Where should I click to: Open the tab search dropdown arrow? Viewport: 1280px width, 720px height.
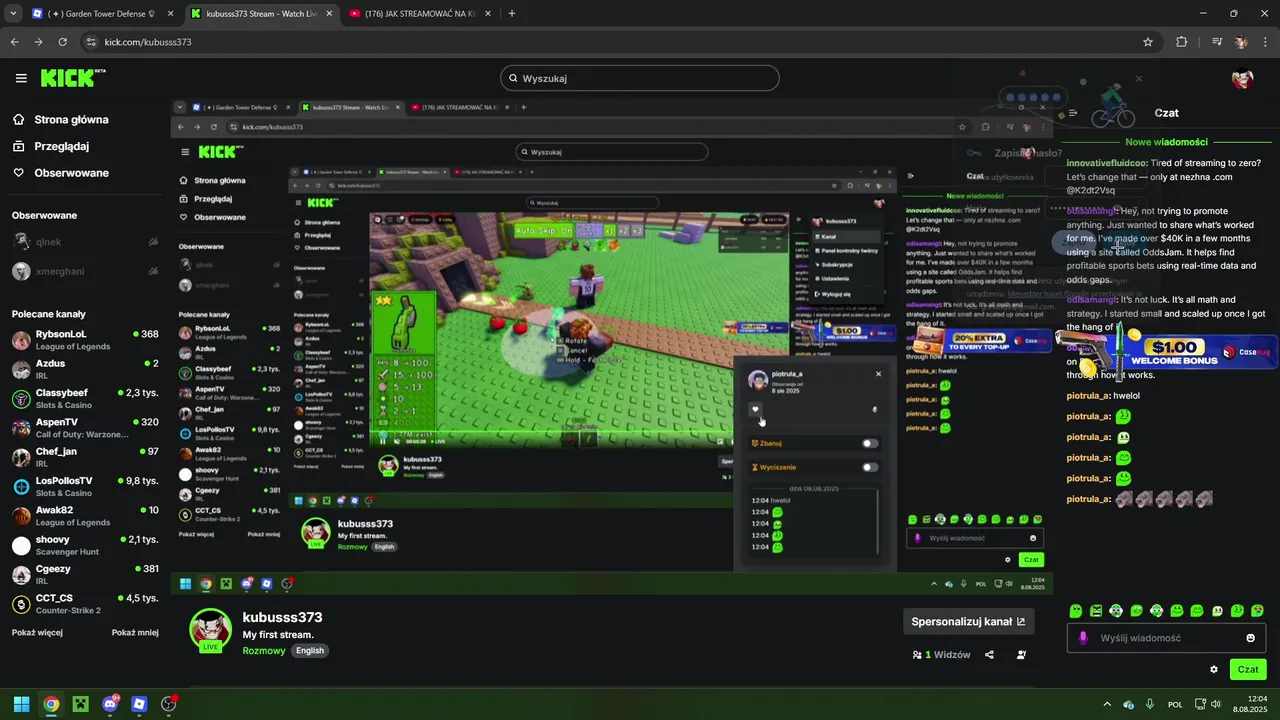13,14
